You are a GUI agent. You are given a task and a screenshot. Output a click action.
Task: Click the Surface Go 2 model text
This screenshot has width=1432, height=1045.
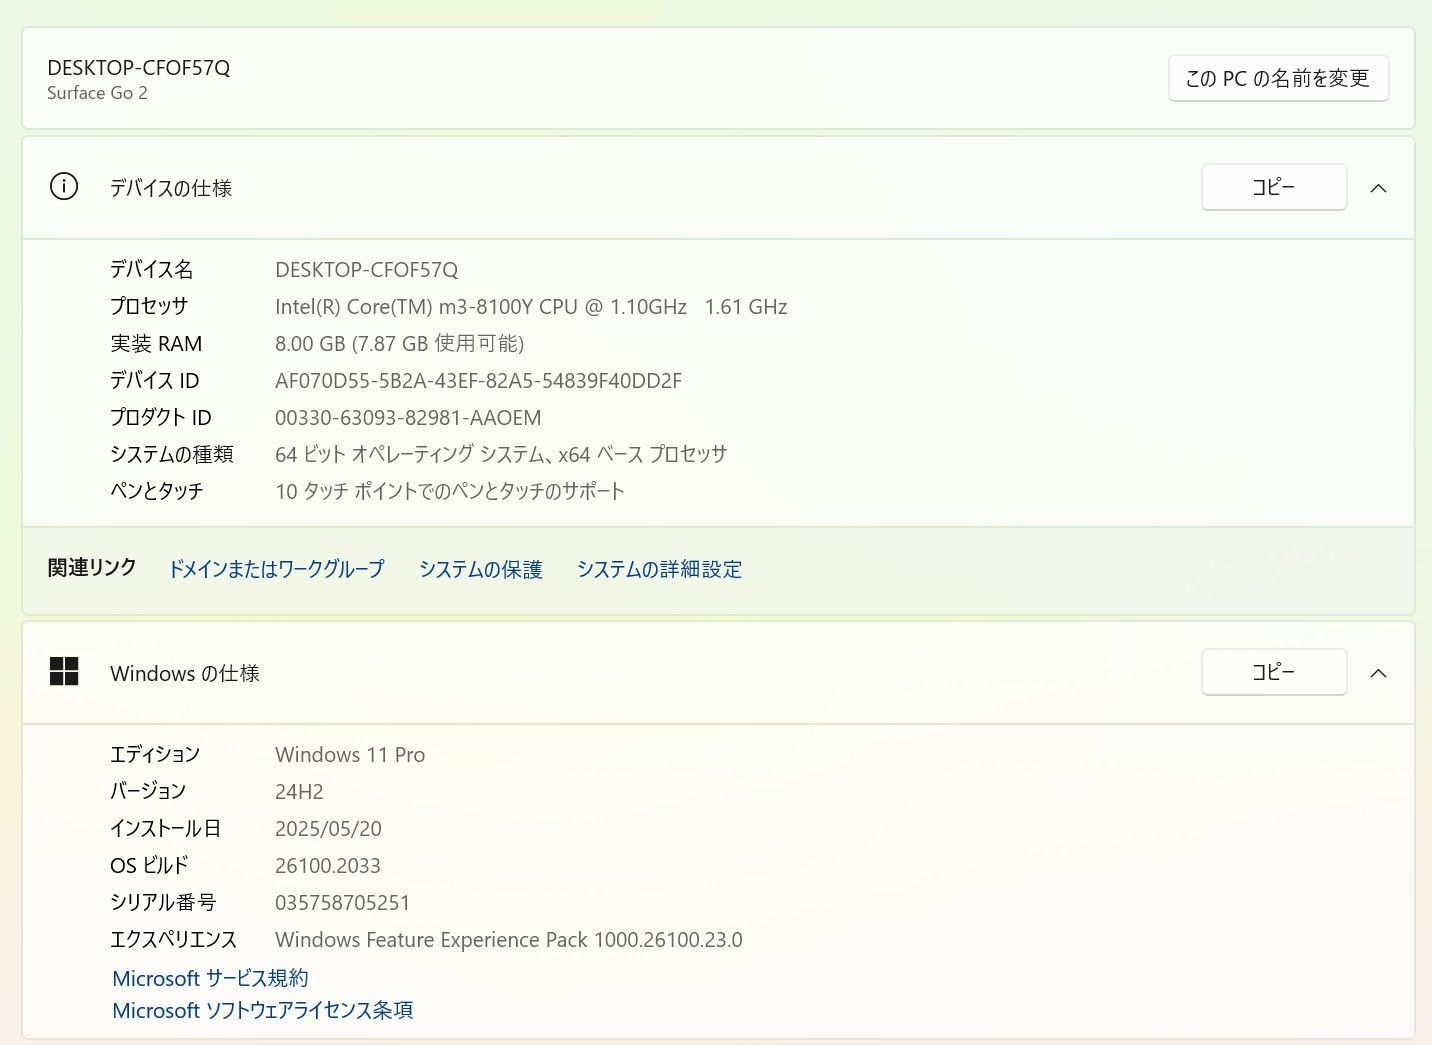pos(97,93)
